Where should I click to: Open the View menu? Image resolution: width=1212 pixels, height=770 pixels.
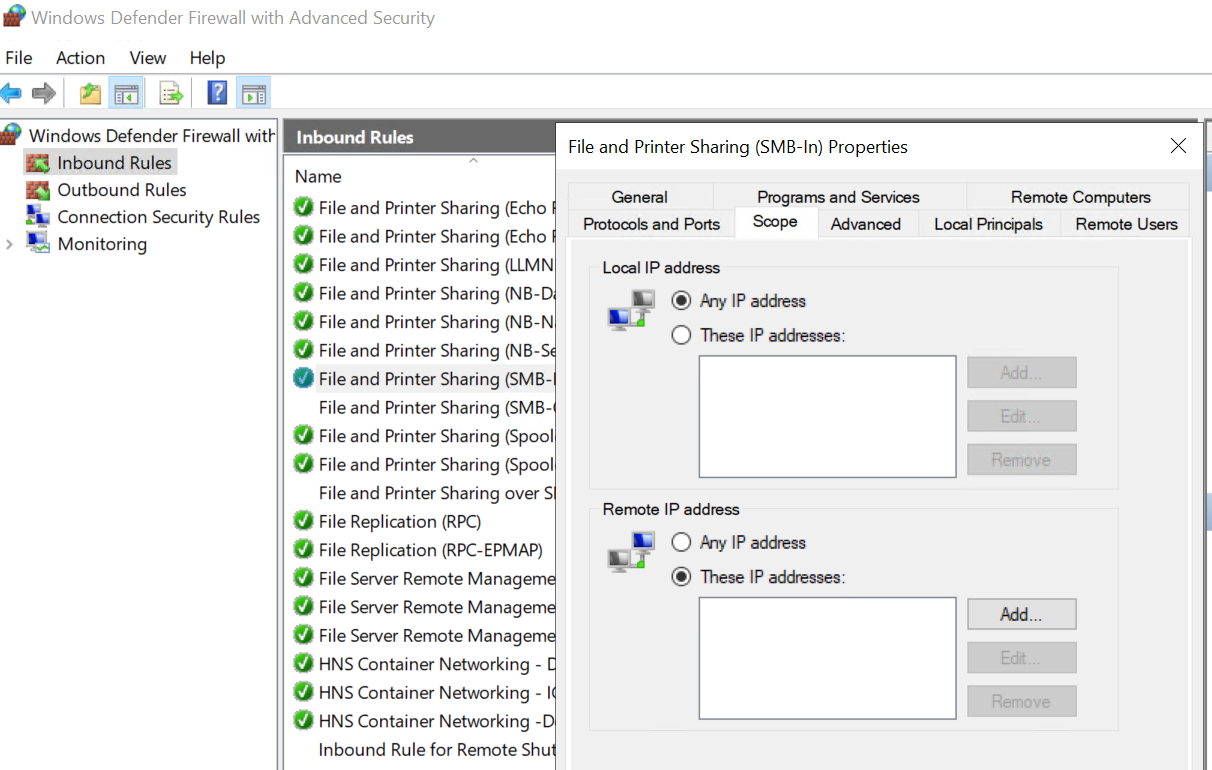pos(148,58)
